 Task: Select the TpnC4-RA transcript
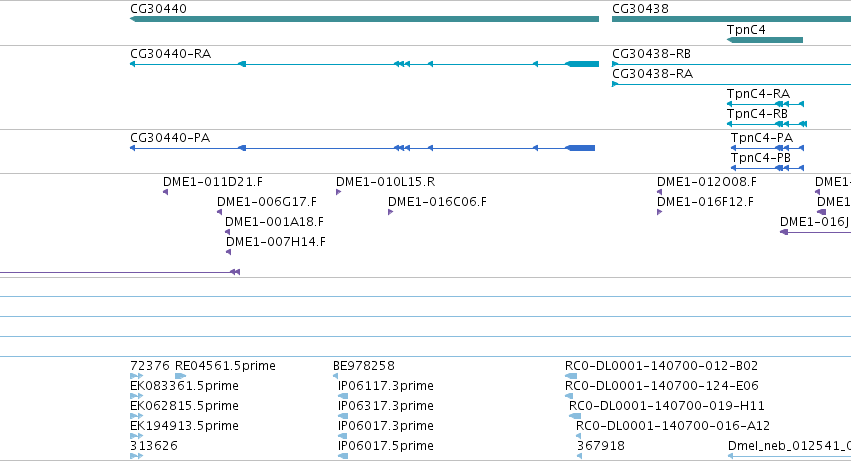pos(765,104)
